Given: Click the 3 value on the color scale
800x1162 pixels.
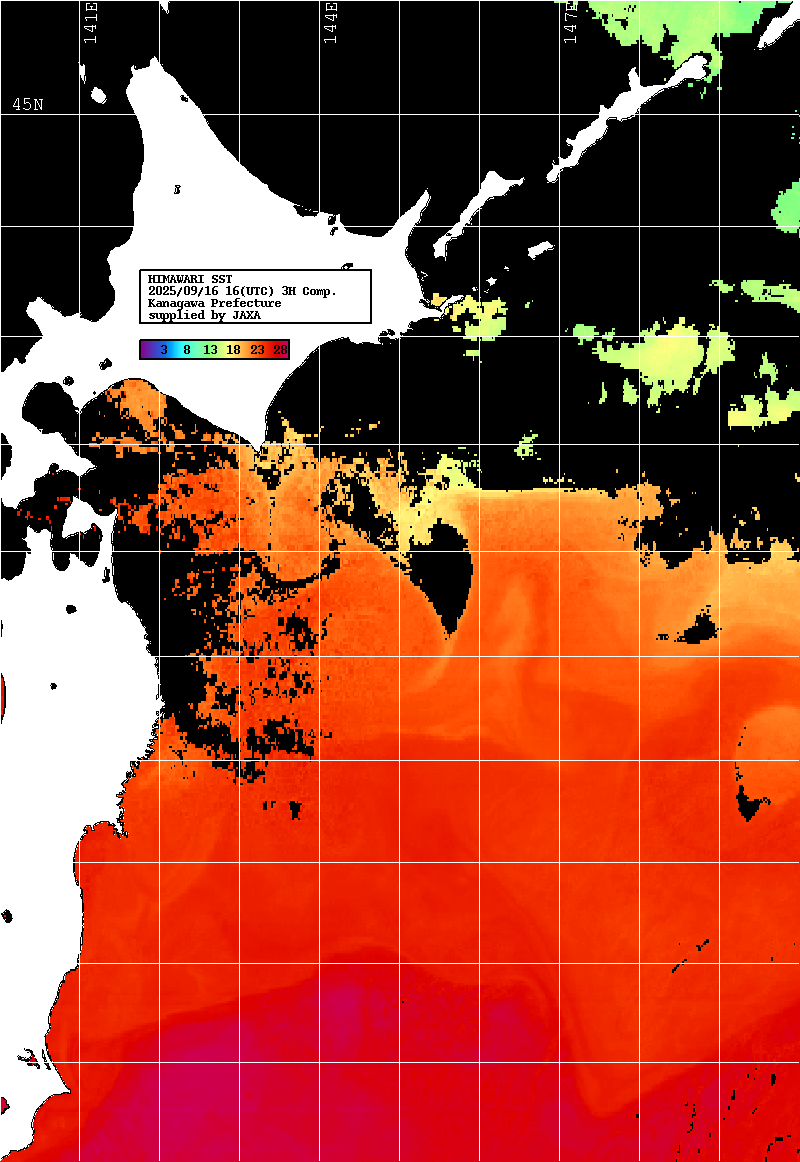Looking at the screenshot, I should pyautogui.click(x=163, y=350).
